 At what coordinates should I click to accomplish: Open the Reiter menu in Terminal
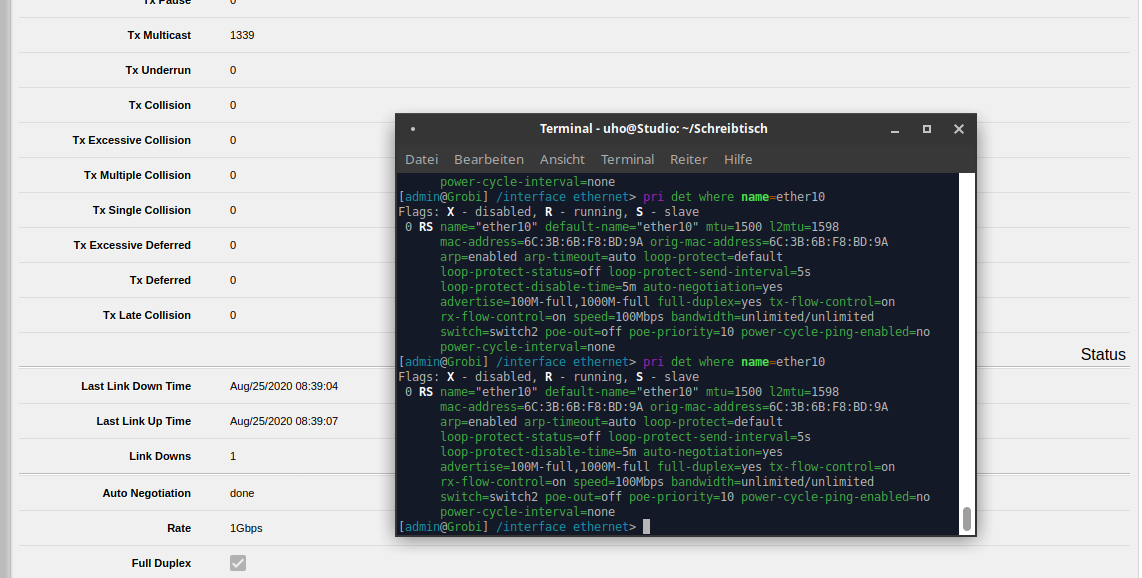tap(688, 159)
